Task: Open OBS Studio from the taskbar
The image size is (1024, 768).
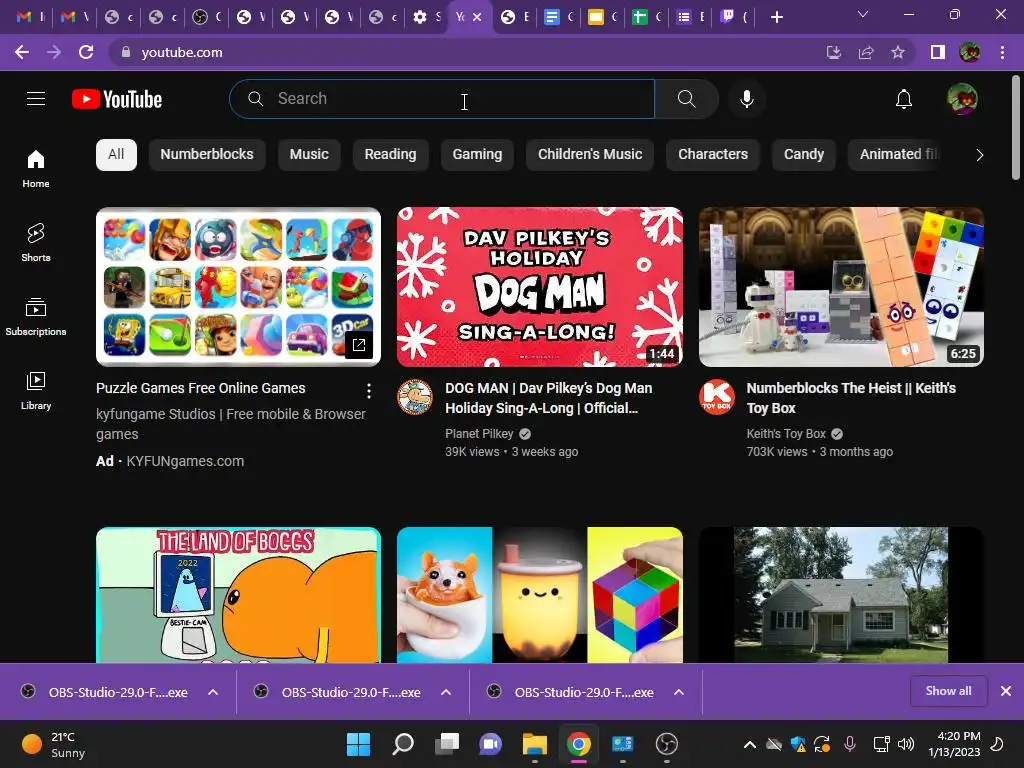Action: click(667, 744)
